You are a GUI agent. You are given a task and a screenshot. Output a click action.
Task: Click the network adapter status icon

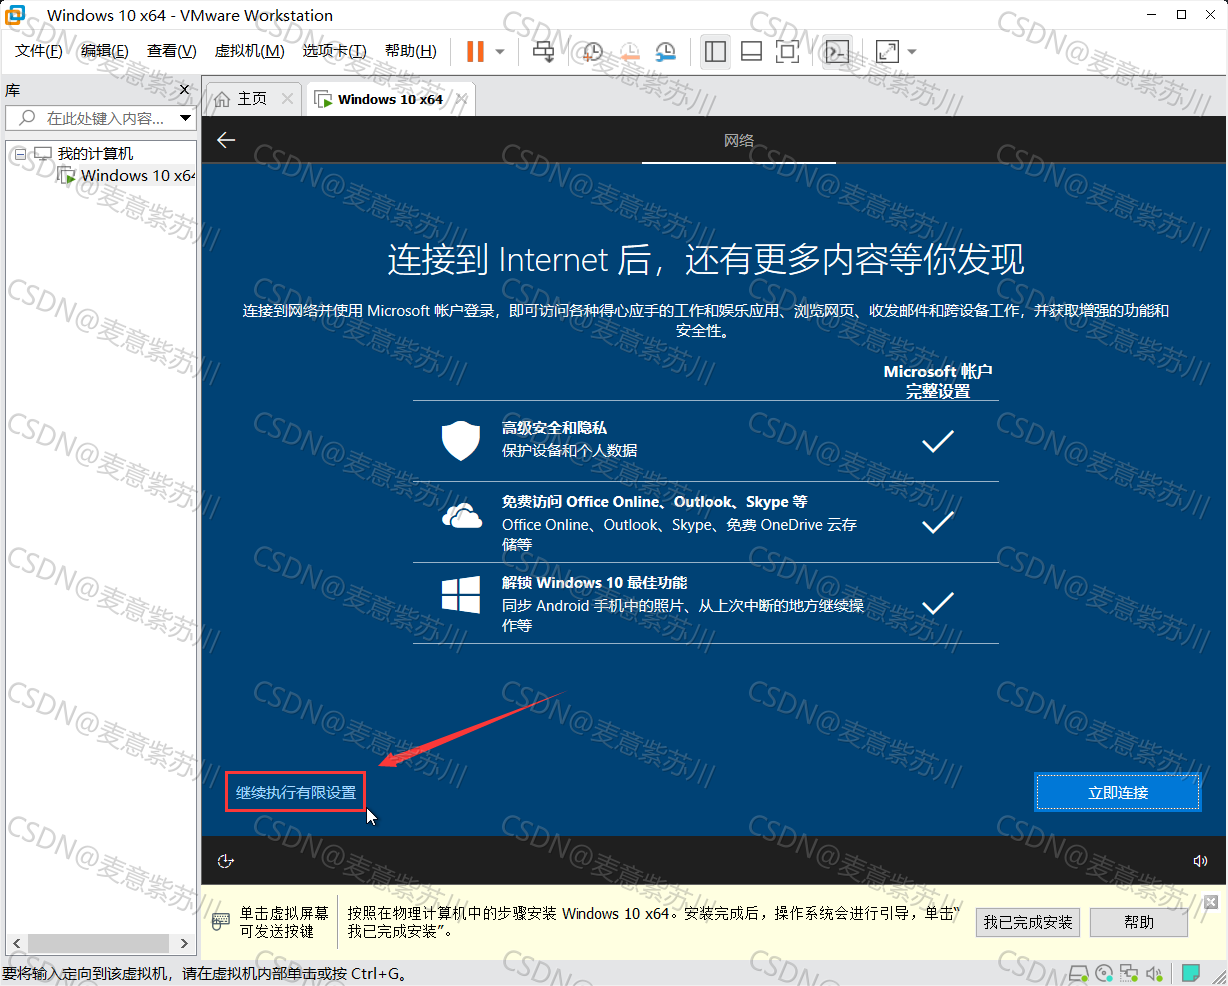1129,973
